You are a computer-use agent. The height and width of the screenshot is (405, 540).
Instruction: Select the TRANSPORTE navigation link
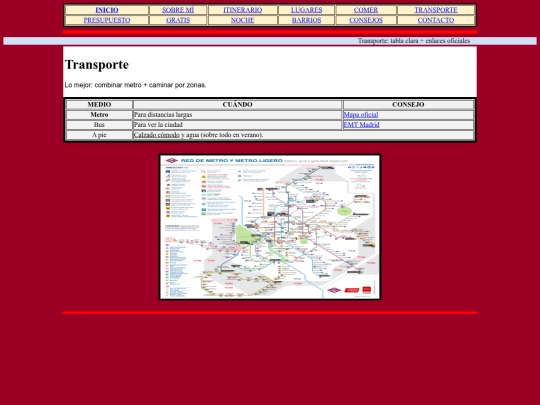(x=436, y=10)
